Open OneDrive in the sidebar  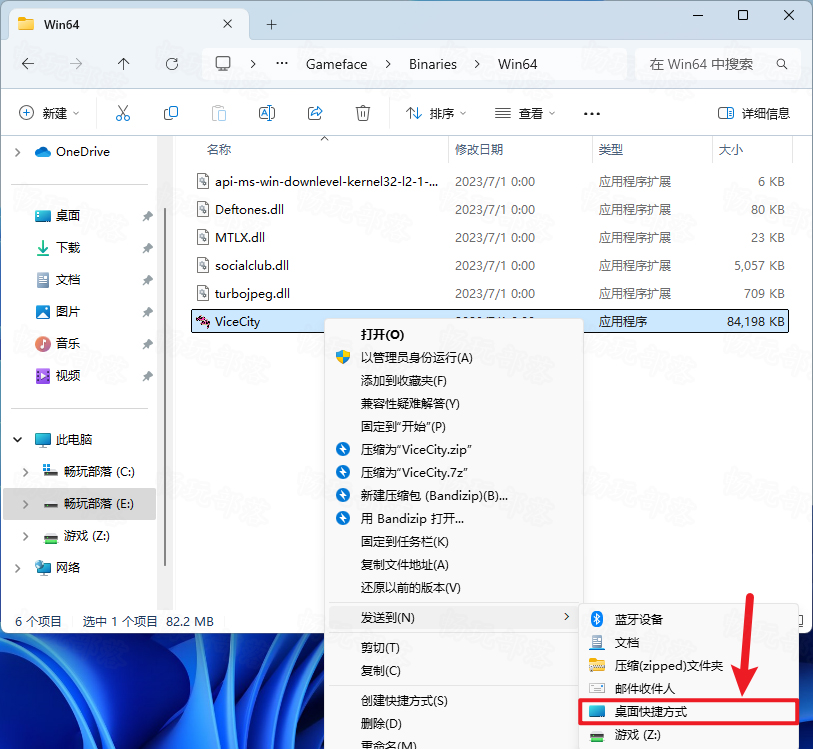pos(72,152)
